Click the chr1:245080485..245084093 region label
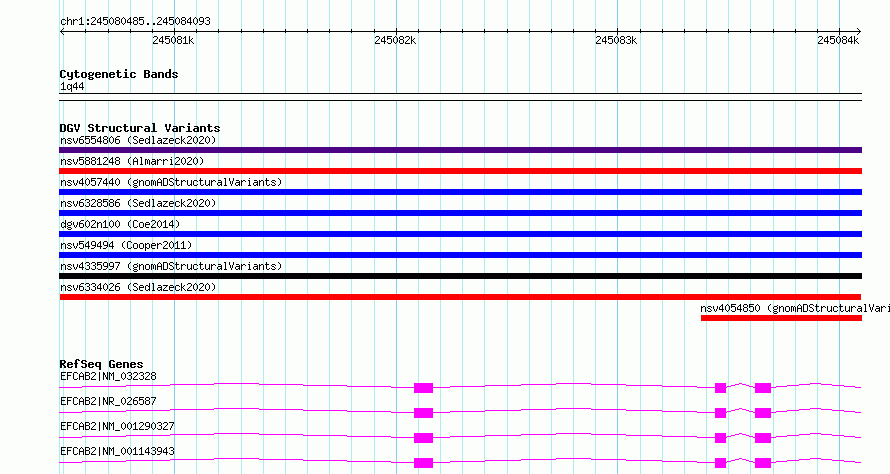The width and height of the screenshot is (890, 474). click(135, 22)
